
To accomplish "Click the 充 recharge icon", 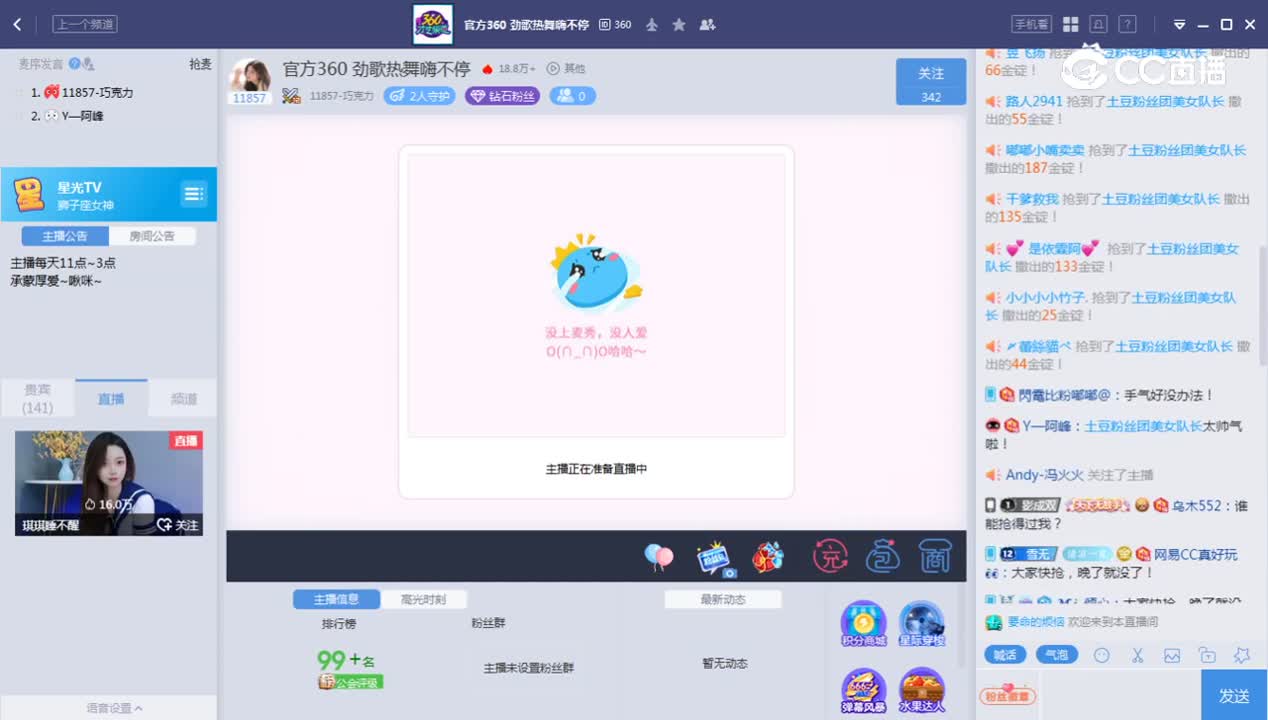I will 830,556.
